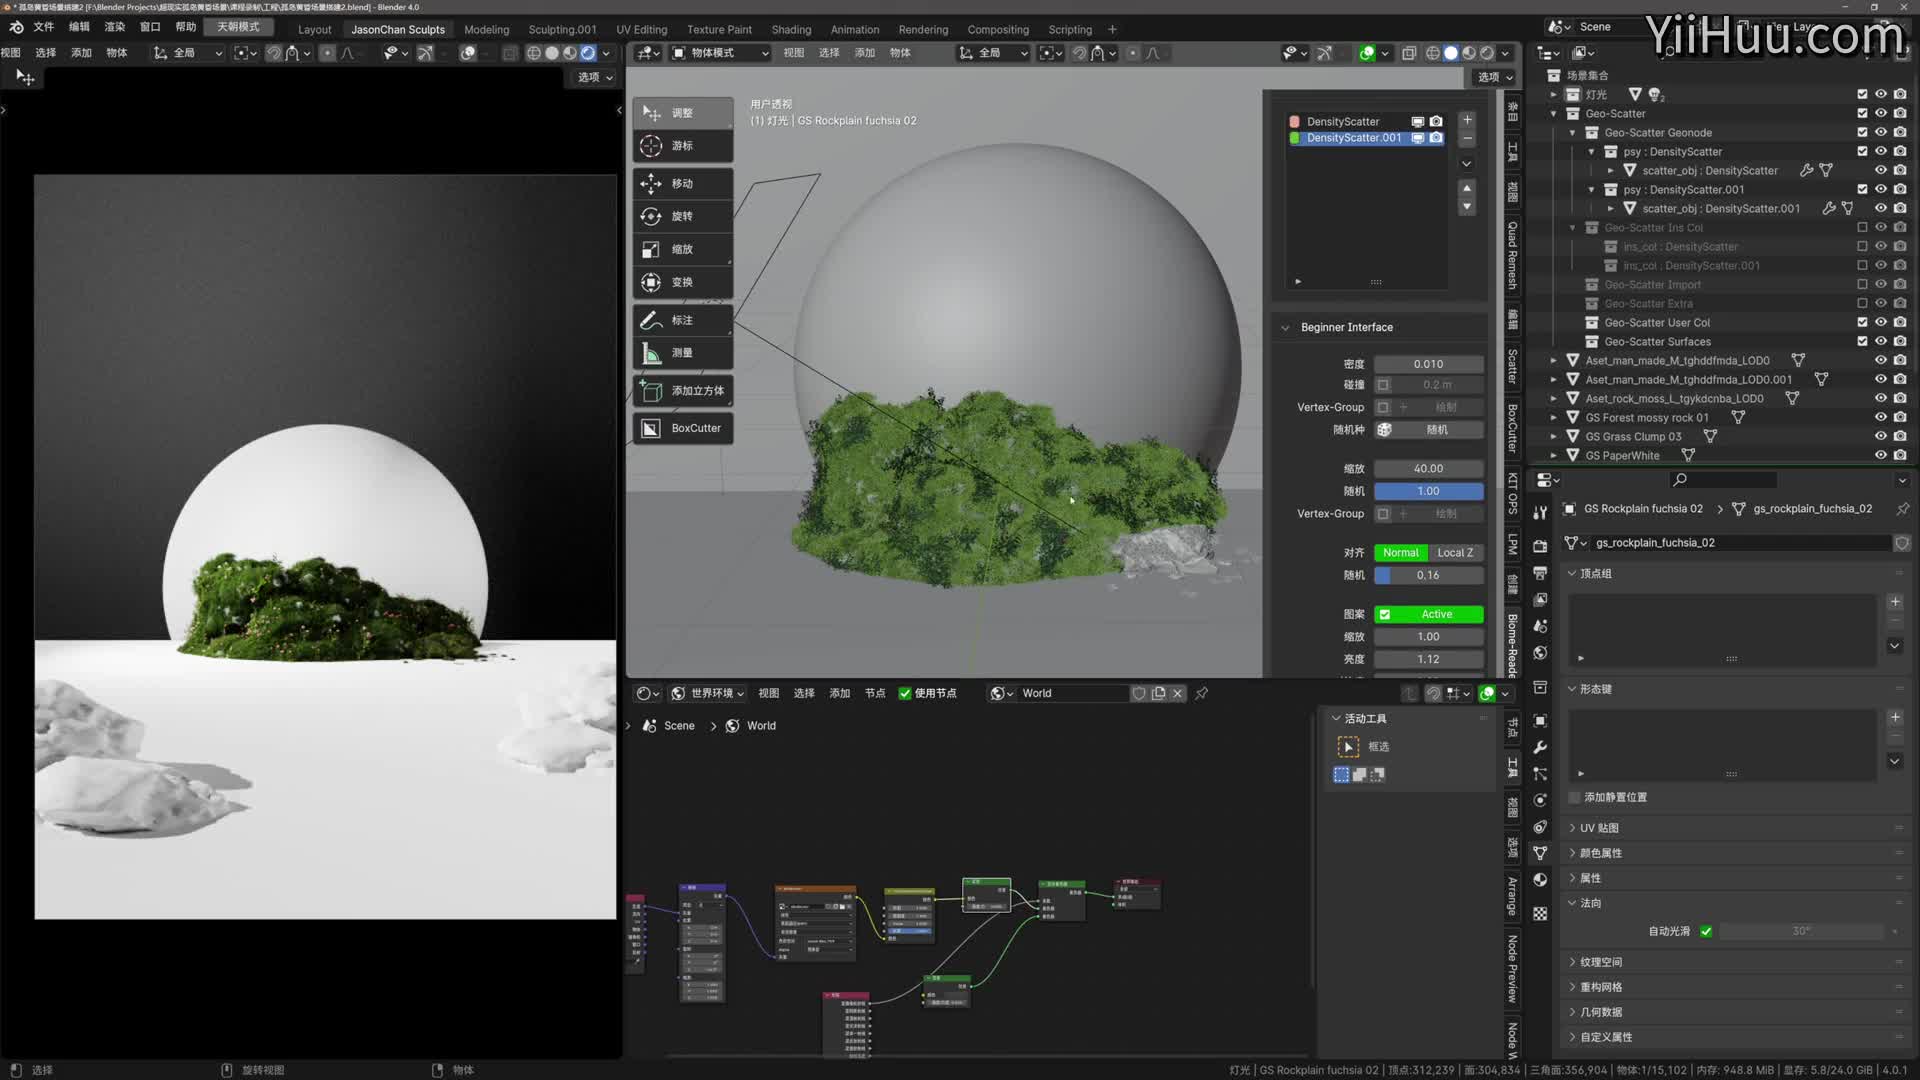This screenshot has width=1920, height=1080.
Task: Open the Scatter sidebar tab
Action: 1512,367
